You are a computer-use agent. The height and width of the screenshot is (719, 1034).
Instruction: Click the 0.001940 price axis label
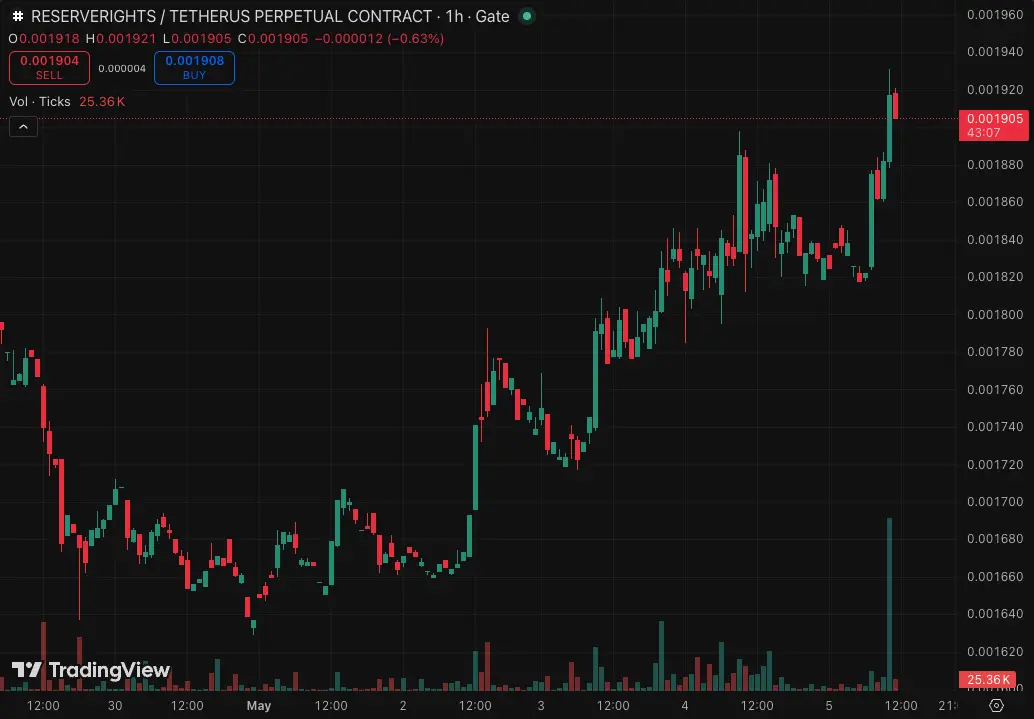[x=995, y=51]
